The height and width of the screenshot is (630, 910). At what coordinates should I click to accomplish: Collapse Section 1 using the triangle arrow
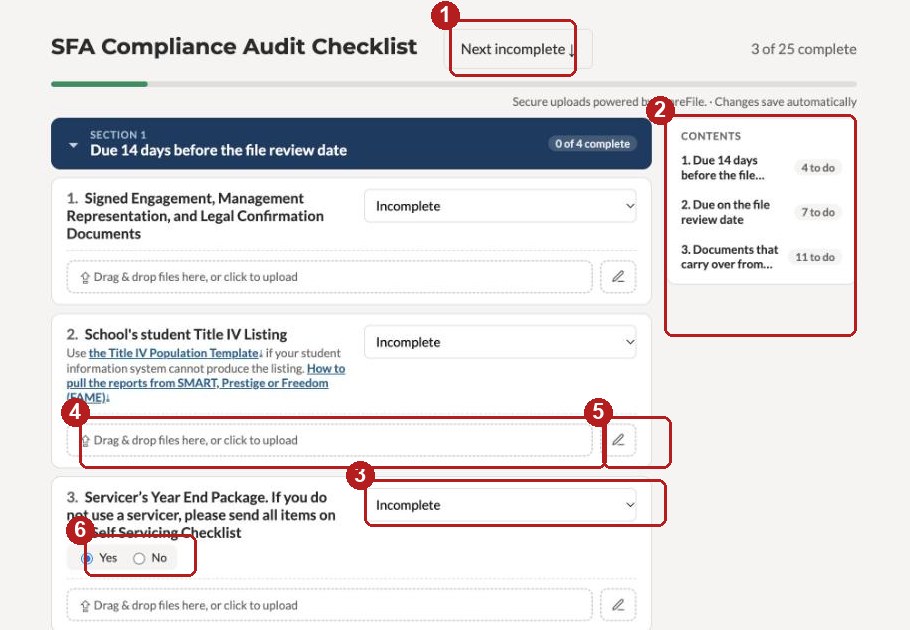pos(73,145)
